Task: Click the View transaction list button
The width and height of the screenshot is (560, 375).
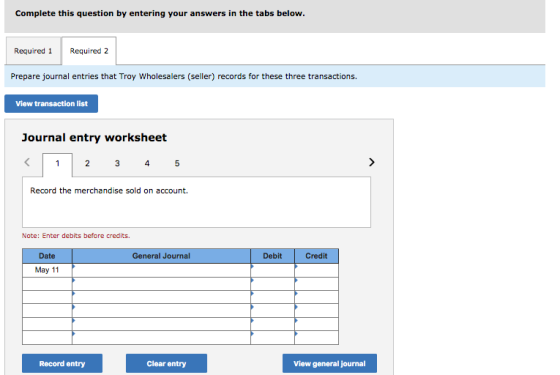Action: click(51, 104)
